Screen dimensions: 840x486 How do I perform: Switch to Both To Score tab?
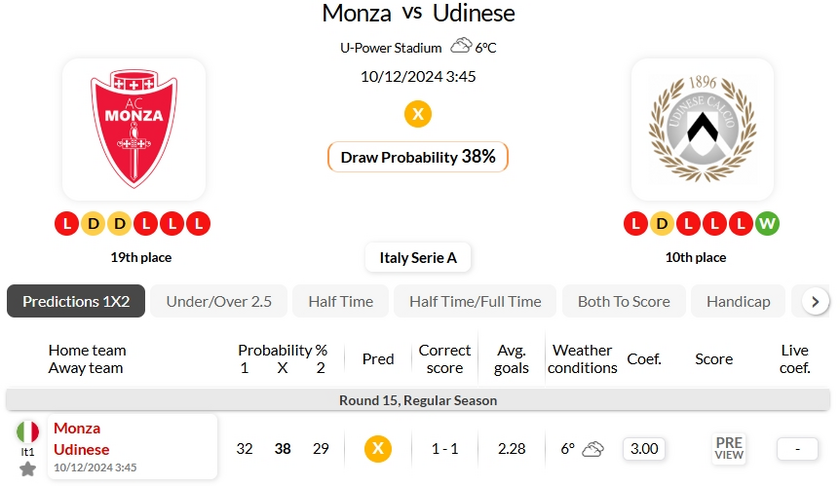click(624, 301)
